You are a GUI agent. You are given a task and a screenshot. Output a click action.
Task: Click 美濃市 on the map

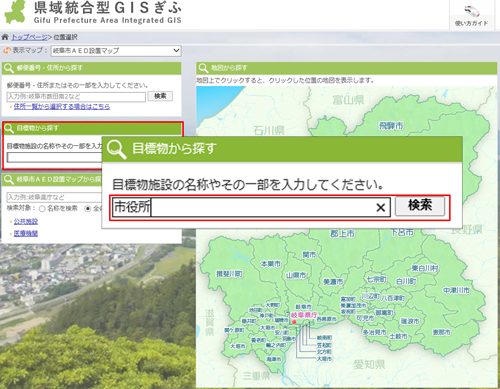[x=333, y=282]
